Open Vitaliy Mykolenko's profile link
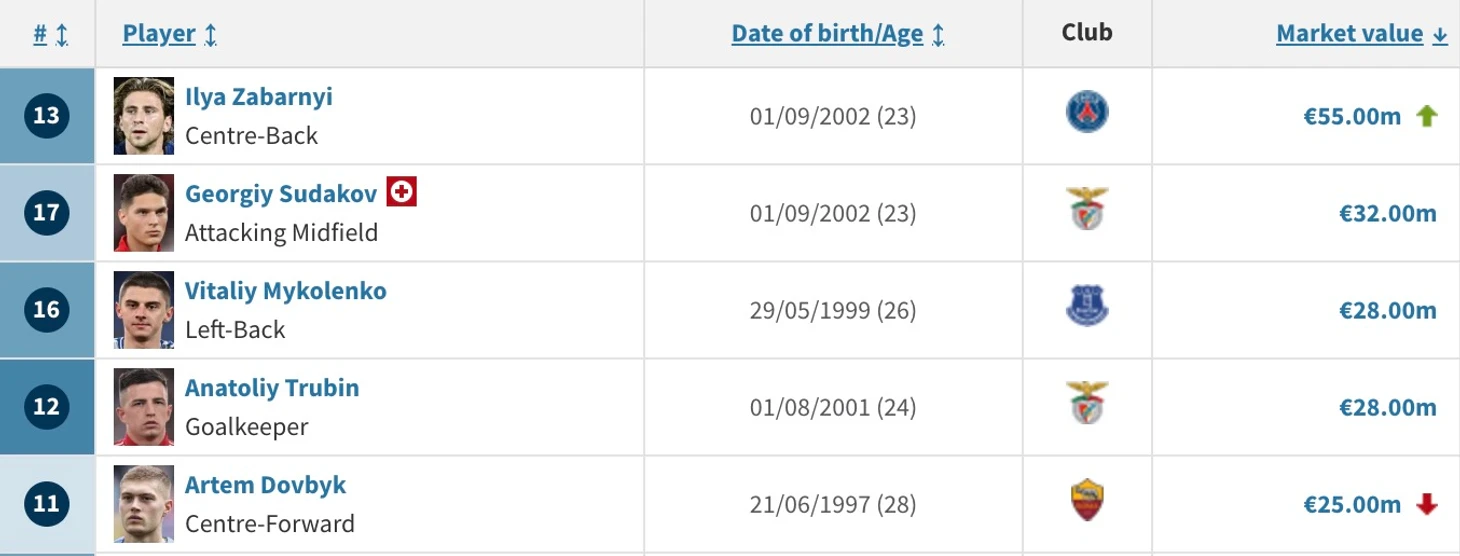The image size is (1460, 556). click(286, 291)
